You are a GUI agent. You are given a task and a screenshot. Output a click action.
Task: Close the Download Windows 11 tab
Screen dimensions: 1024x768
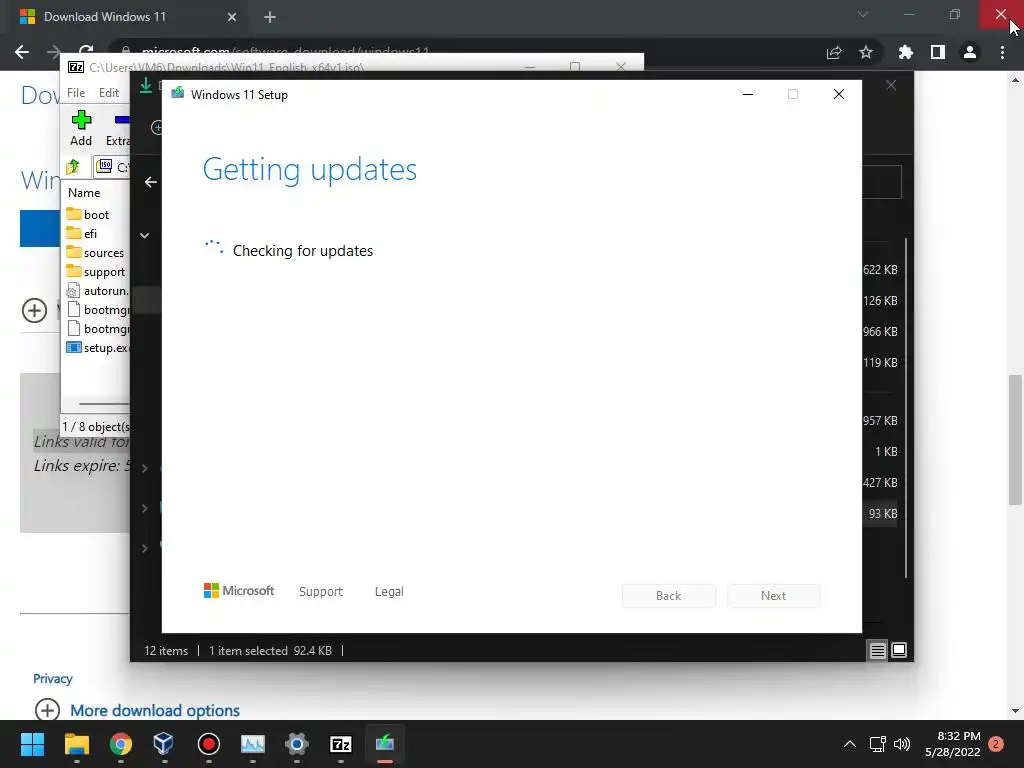(x=232, y=17)
